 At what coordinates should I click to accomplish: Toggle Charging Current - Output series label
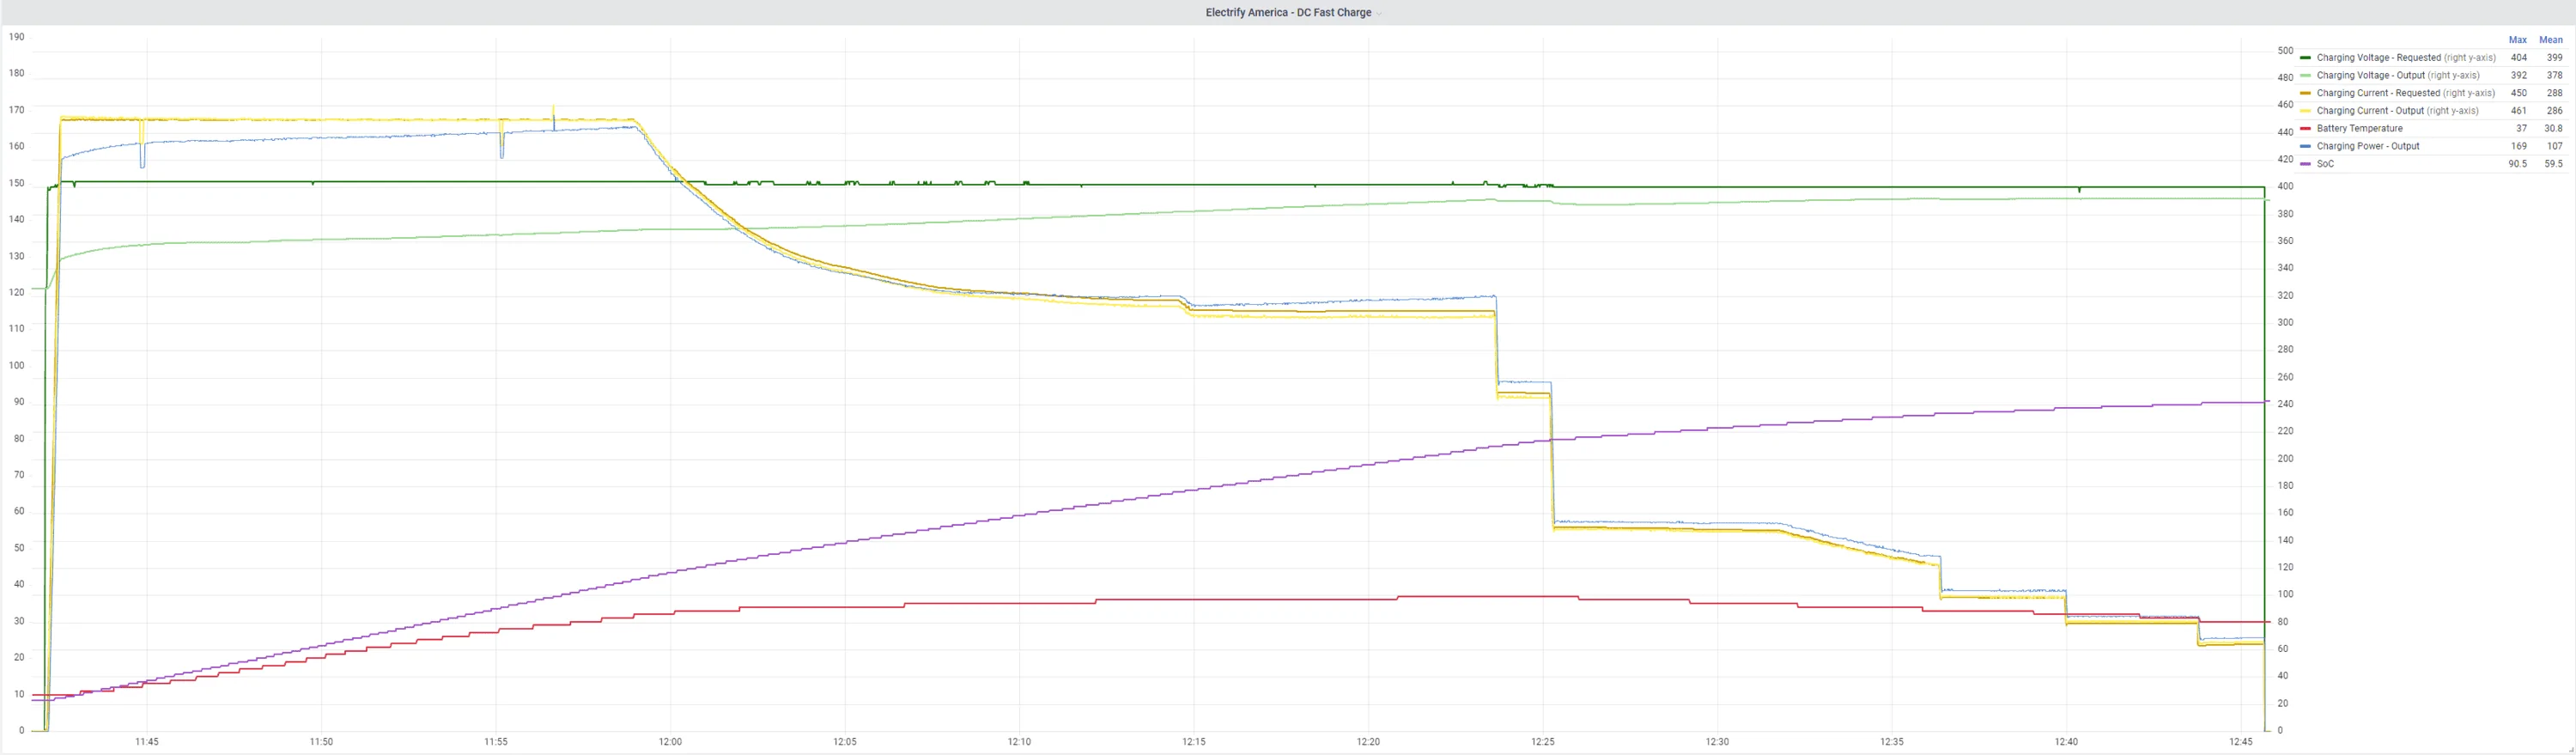tap(2370, 111)
